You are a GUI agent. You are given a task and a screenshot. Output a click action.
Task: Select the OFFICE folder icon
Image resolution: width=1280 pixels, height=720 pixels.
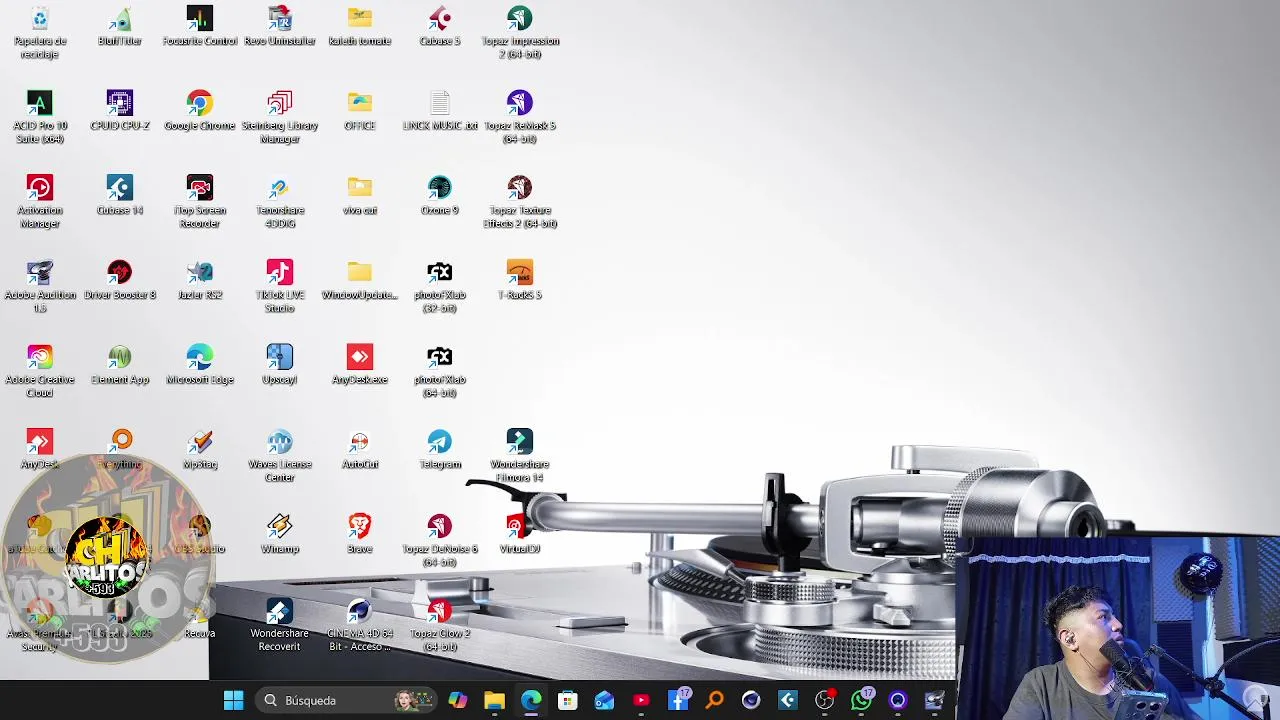point(360,111)
